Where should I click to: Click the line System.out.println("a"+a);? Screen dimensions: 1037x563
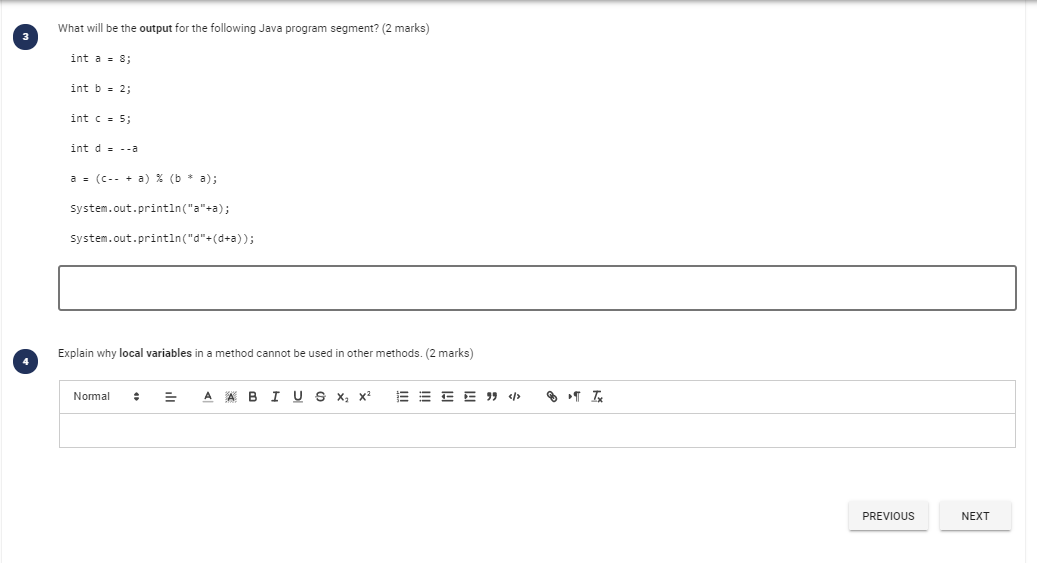click(x=150, y=208)
